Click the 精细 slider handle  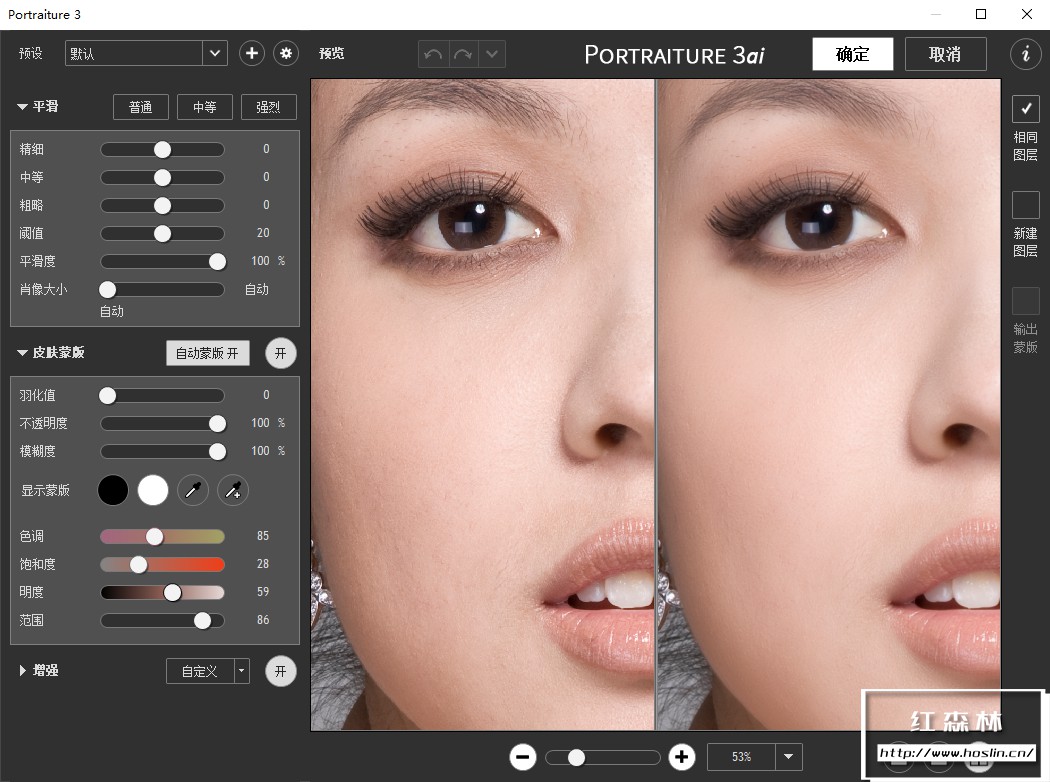[x=162, y=149]
